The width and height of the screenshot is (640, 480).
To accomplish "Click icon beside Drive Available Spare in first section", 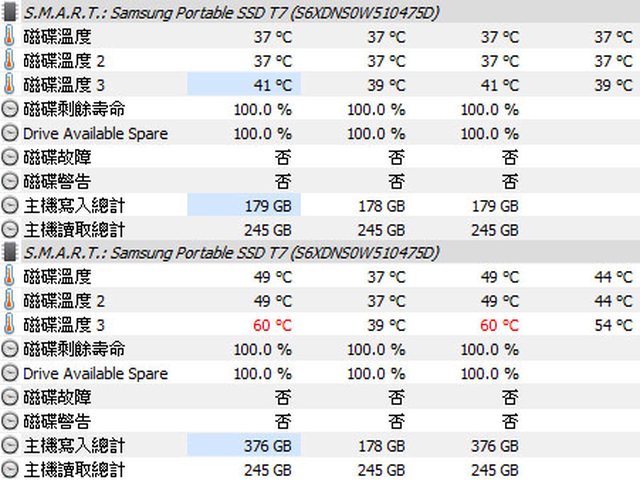I will (x=10, y=133).
